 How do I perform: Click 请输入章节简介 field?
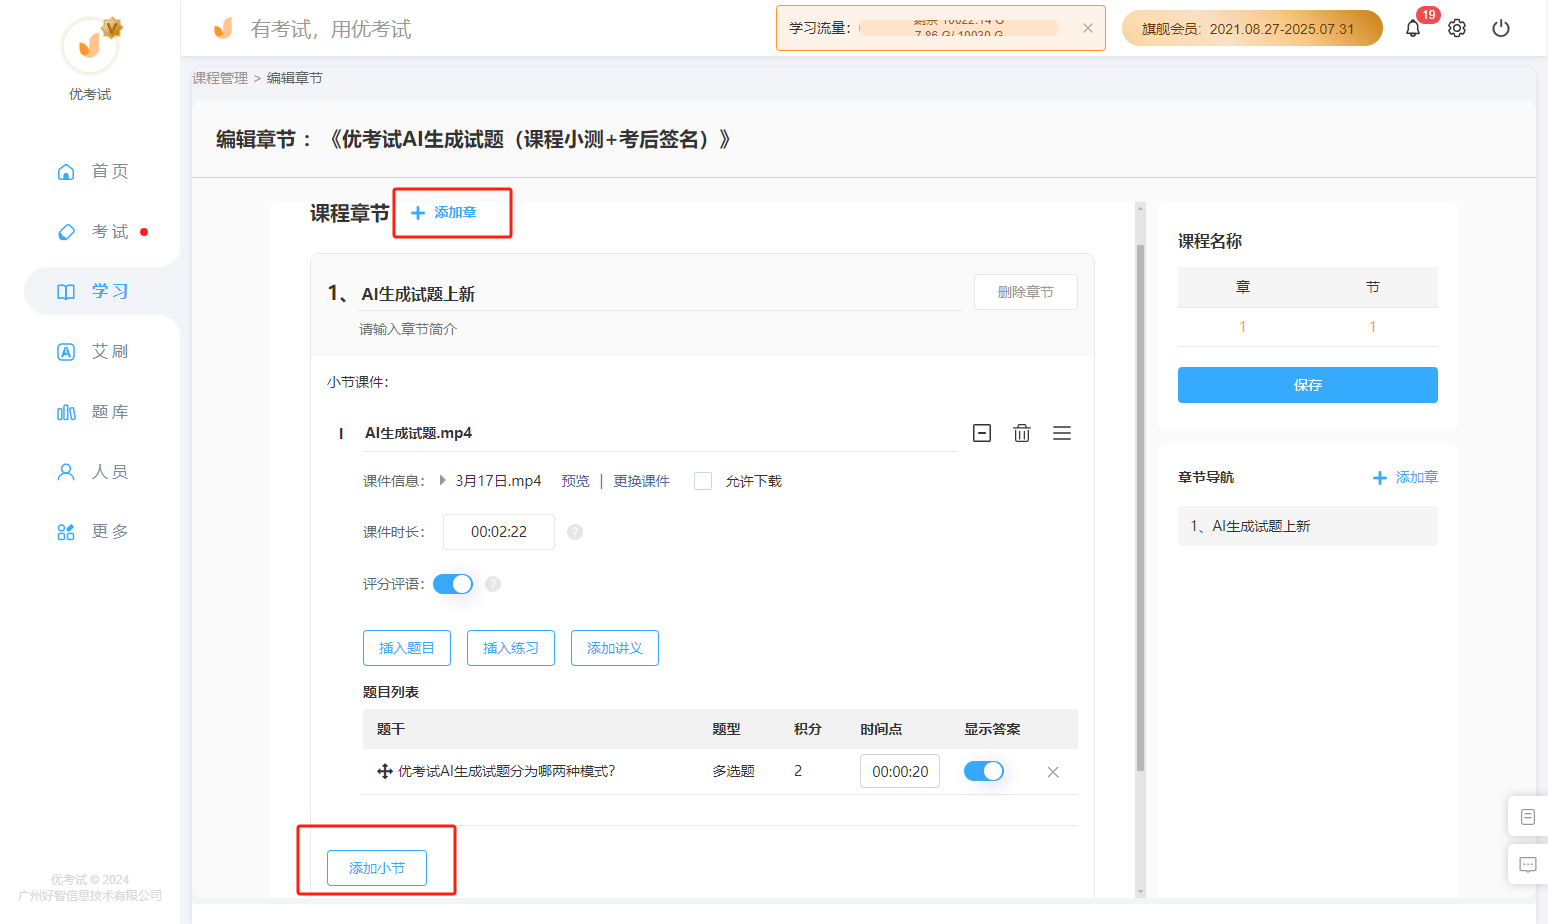pyautogui.click(x=660, y=329)
